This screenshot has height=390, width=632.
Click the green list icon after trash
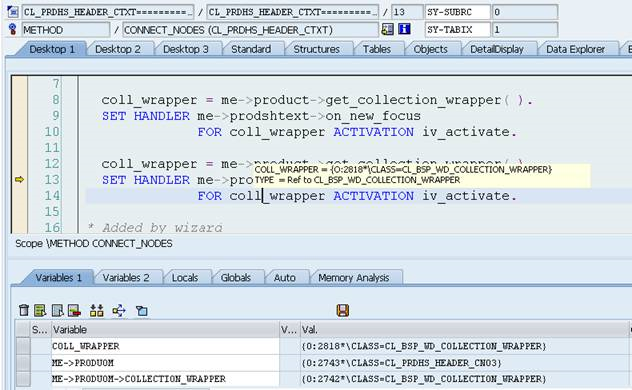tap(40, 310)
